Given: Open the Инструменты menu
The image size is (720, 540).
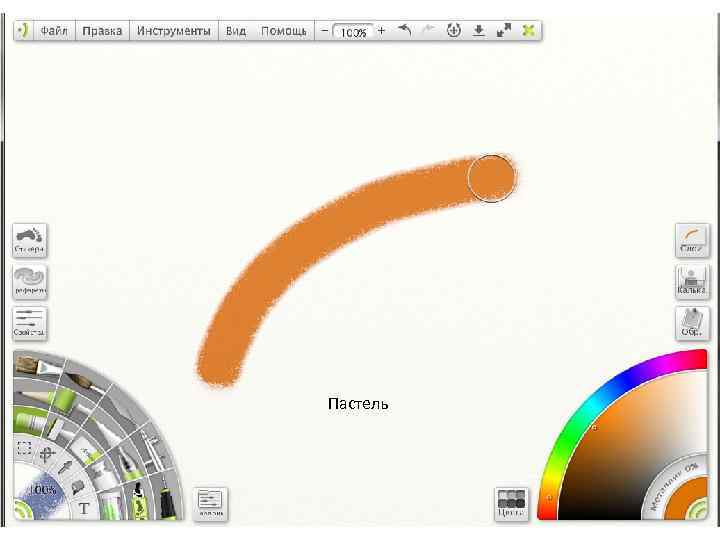Looking at the screenshot, I should tap(174, 31).
